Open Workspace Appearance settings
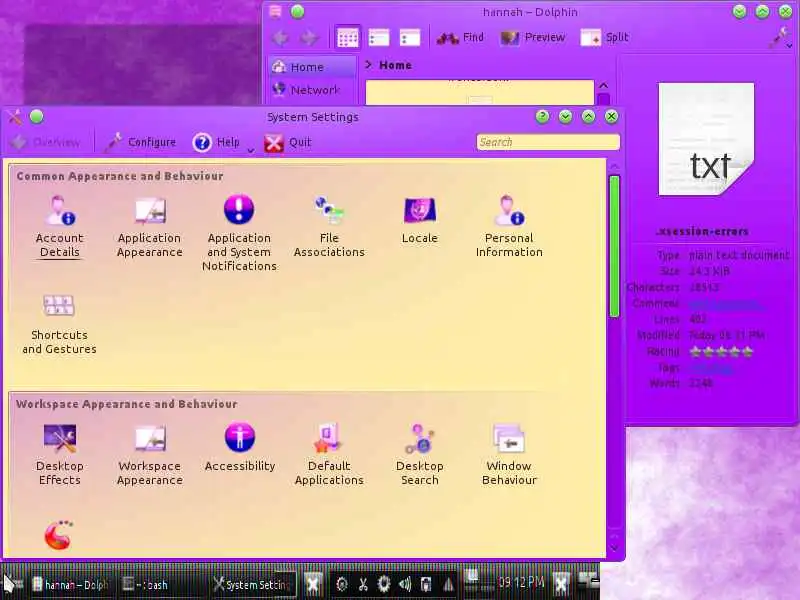Viewport: 800px width, 600px height. pyautogui.click(x=149, y=455)
